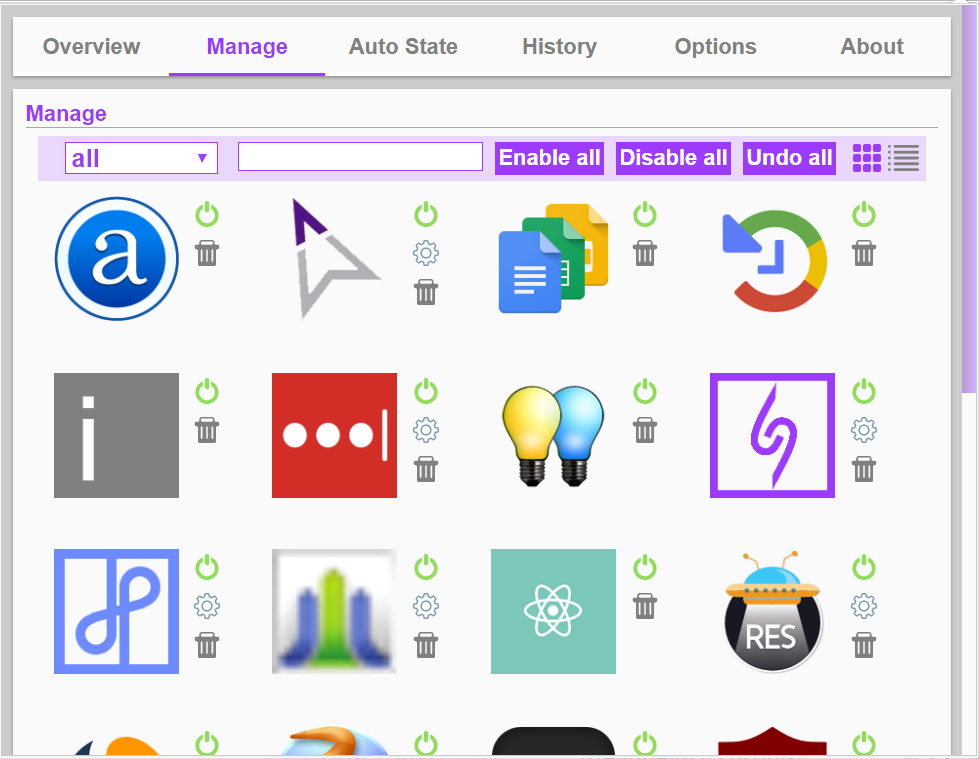Delete the blue 'a' extension
This screenshot has height=759, width=979.
click(x=207, y=253)
